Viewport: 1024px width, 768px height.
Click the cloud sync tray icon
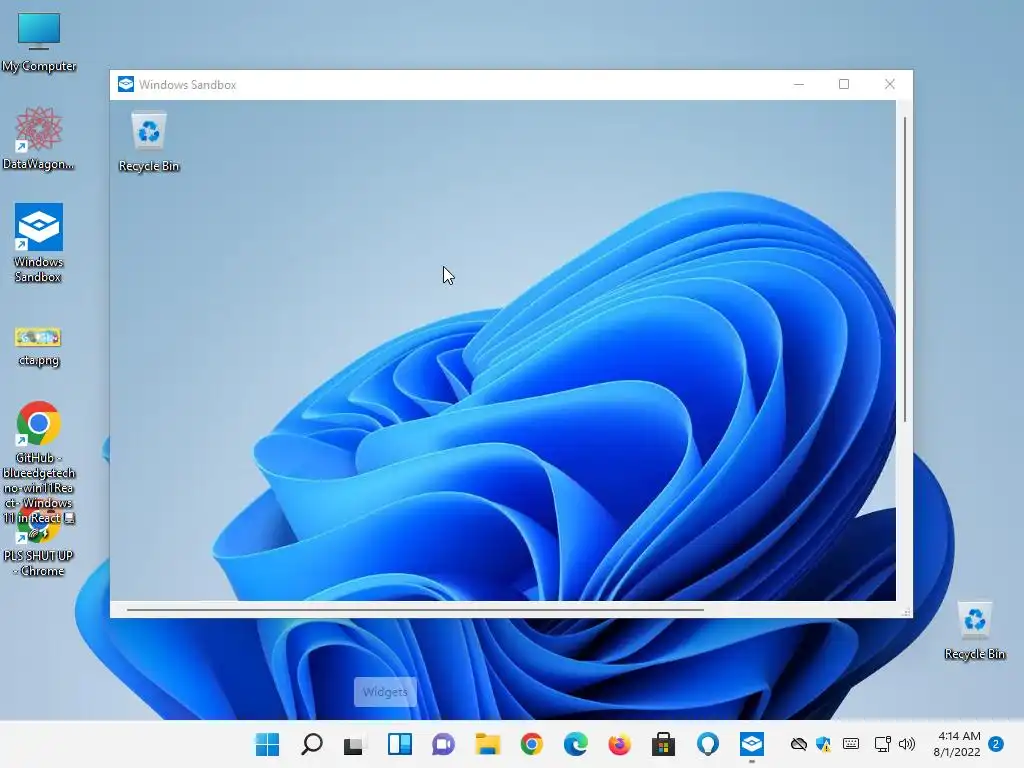[799, 744]
